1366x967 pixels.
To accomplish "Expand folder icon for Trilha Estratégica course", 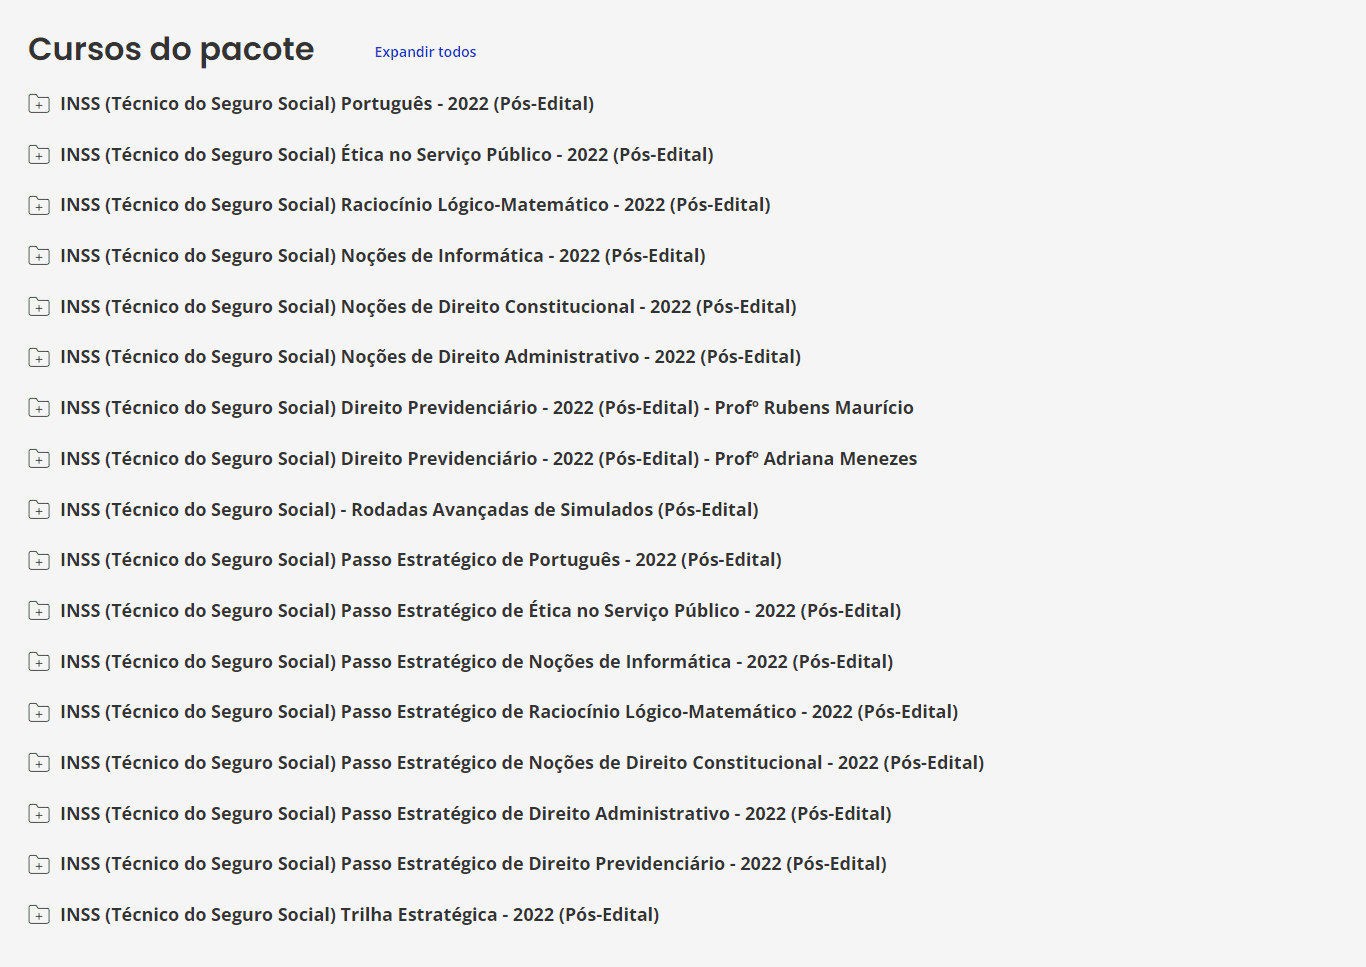I will (39, 914).
